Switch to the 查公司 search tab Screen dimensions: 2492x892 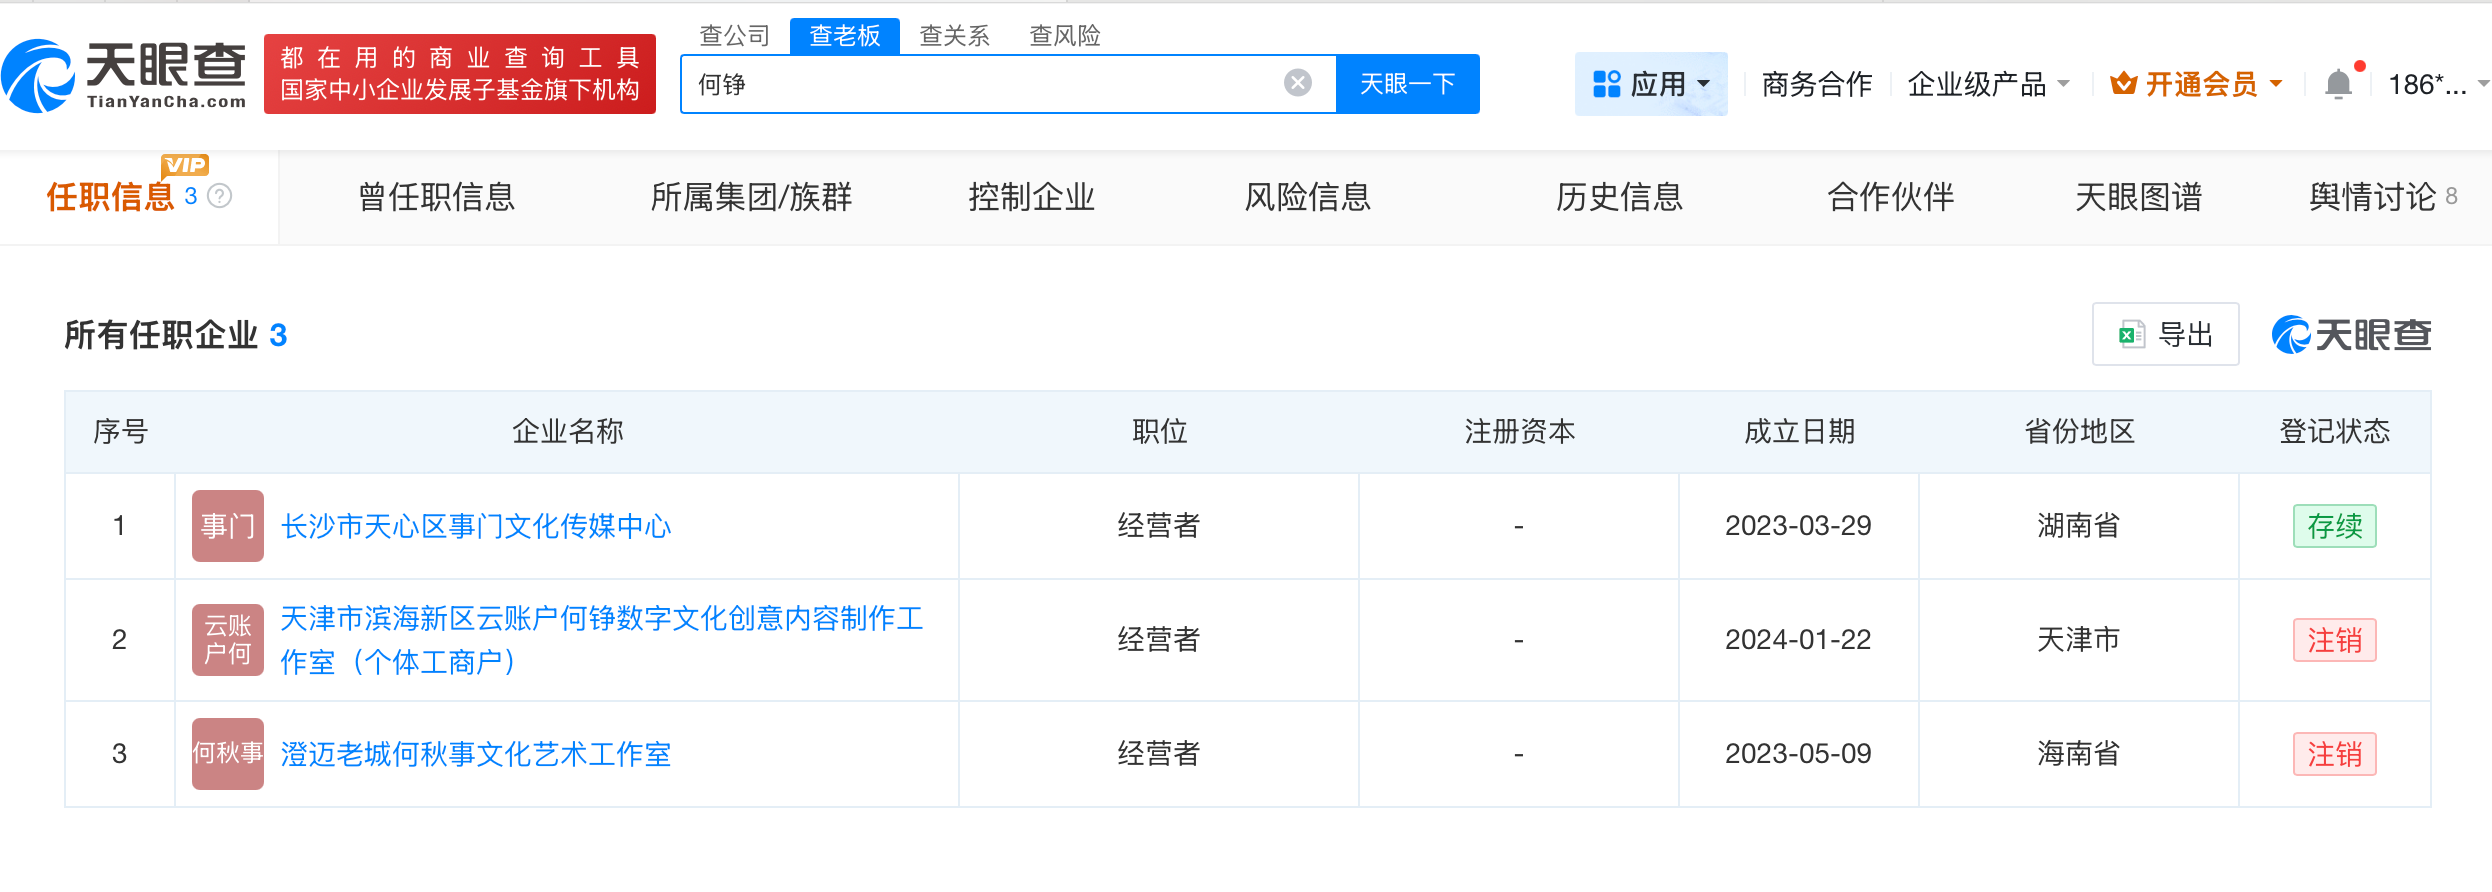pos(735,36)
